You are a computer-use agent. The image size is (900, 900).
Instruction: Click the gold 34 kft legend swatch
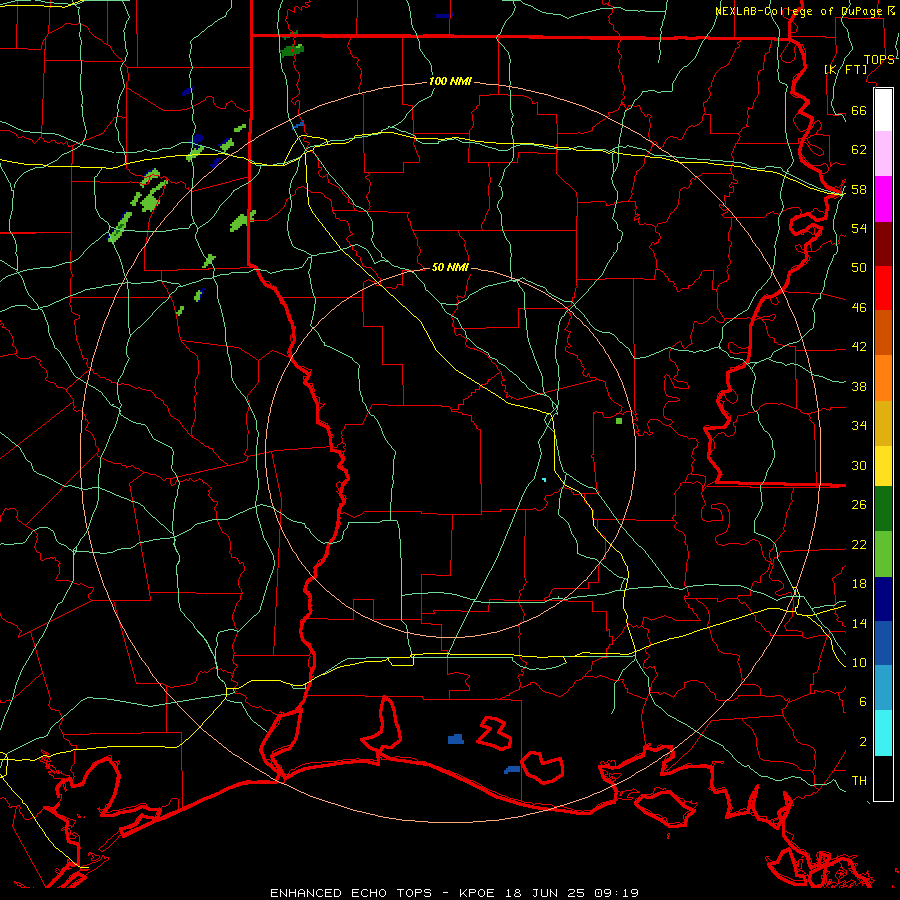883,423
